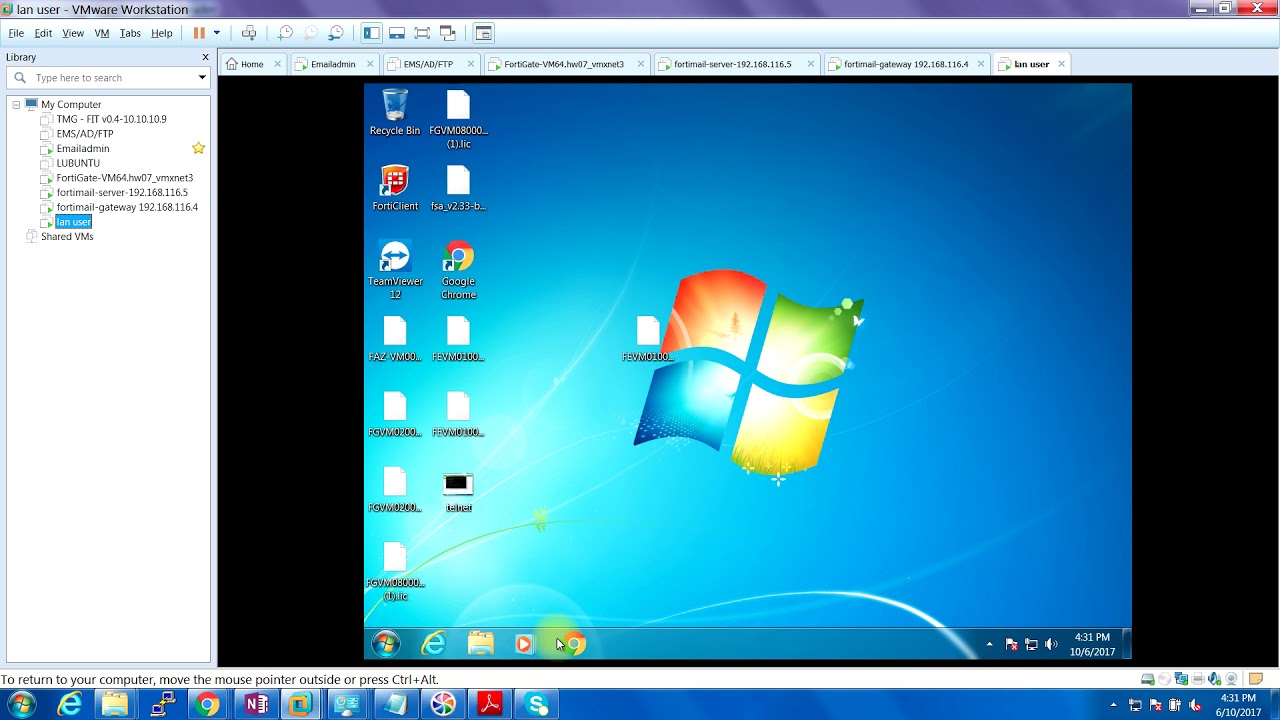Toggle console view toolbar icon

pos(483,33)
